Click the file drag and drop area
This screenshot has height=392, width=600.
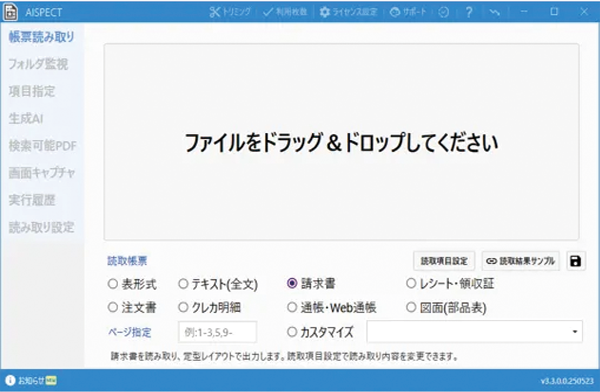(341, 142)
